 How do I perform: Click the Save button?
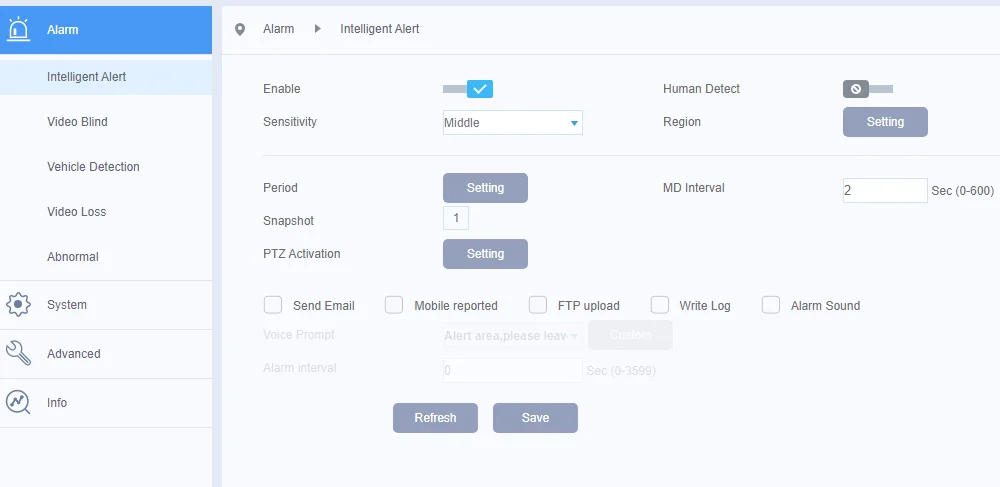(x=535, y=418)
